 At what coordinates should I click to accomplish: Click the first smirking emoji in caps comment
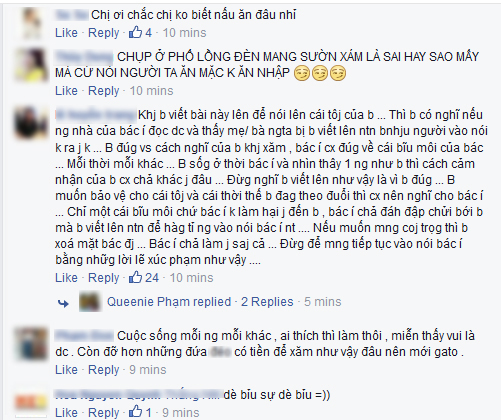coord(302,74)
